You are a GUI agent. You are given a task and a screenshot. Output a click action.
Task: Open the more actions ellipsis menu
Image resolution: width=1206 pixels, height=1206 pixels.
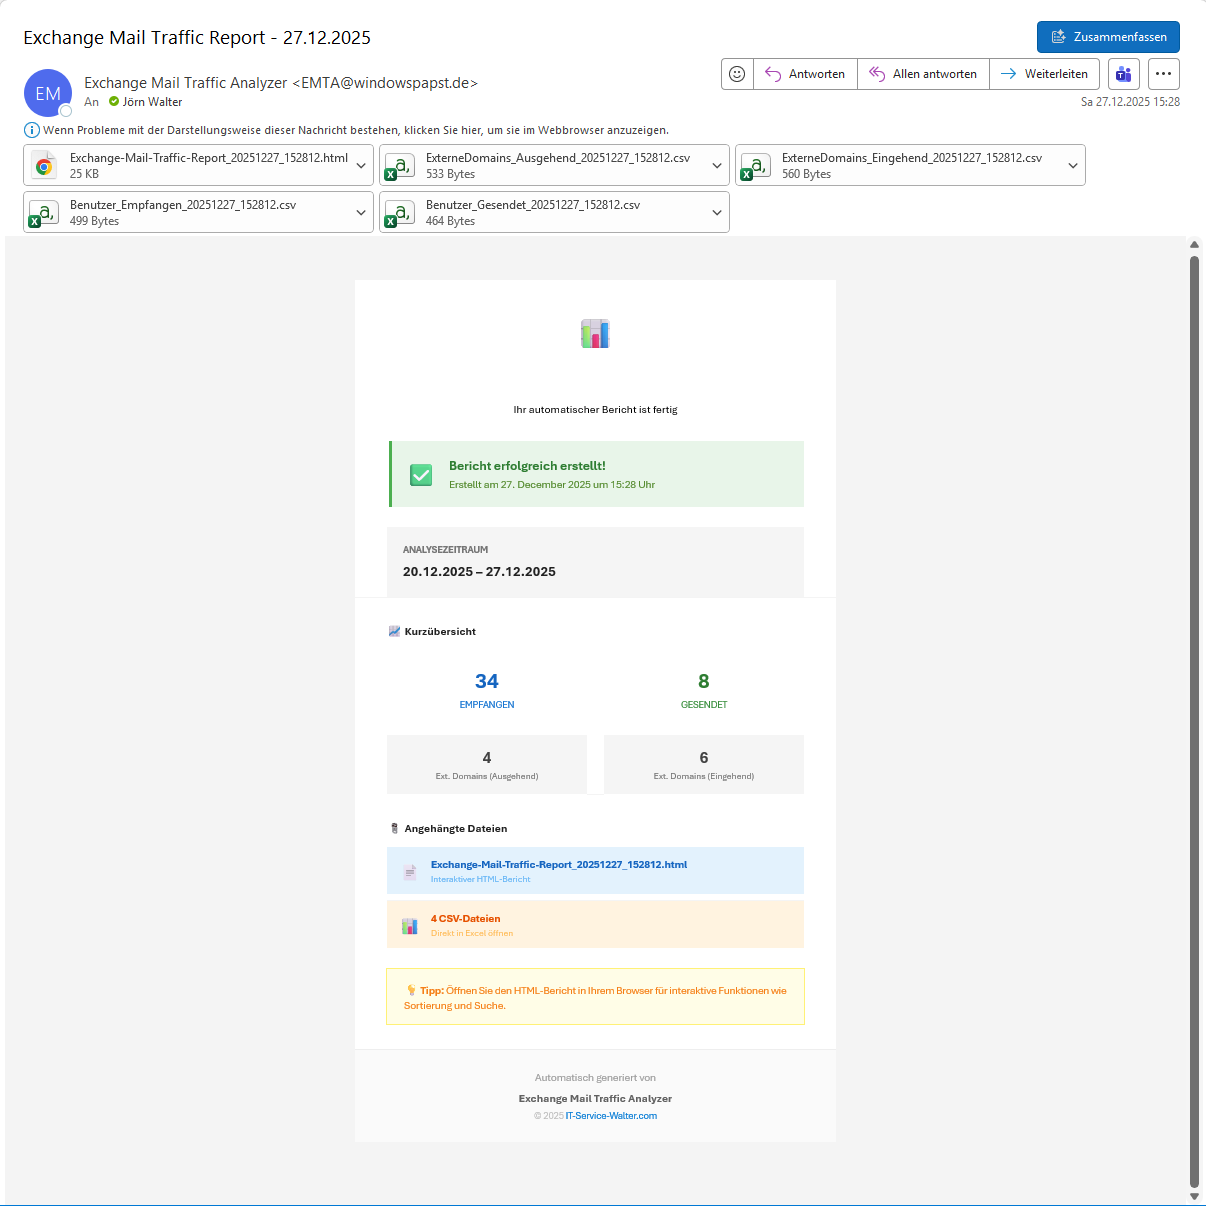(1163, 74)
